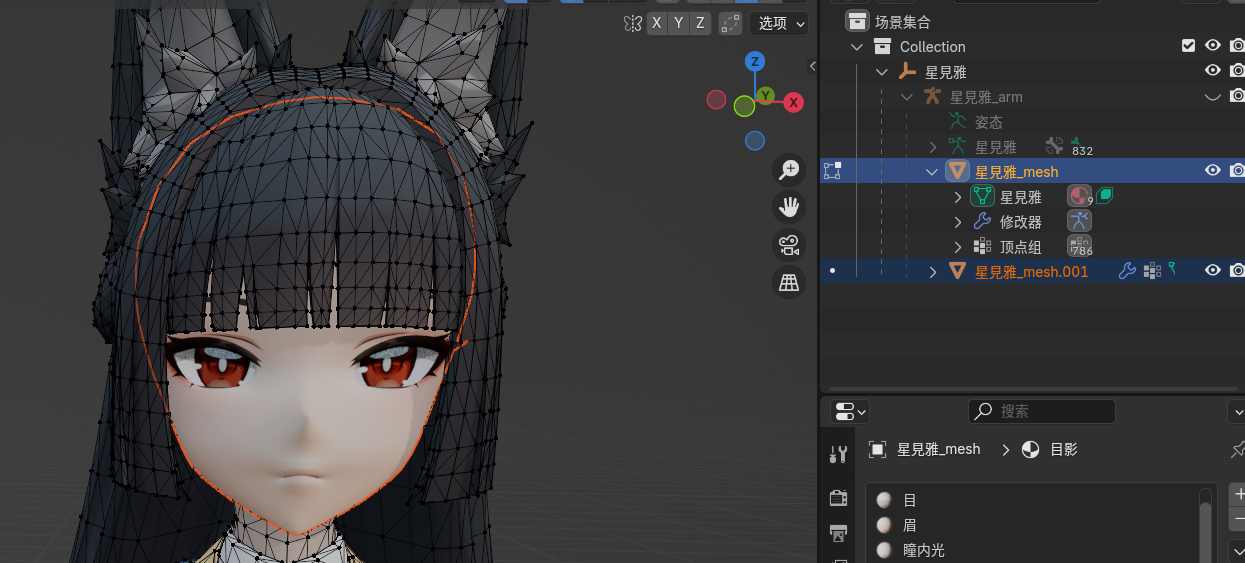
Task: Expand the 顶点组 tree entry
Action: [x=958, y=247]
